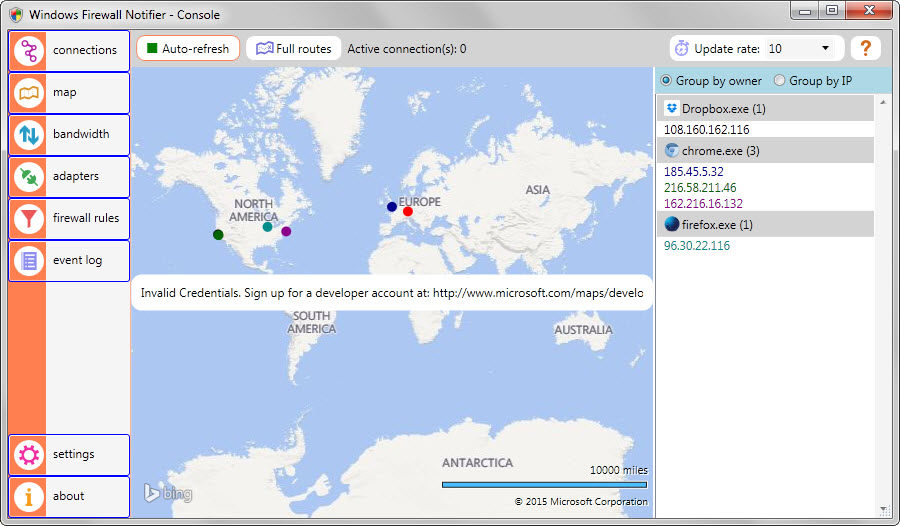This screenshot has height=526, width=900.
Task: Select the bandwidth arrows icon
Action: pos(29,135)
